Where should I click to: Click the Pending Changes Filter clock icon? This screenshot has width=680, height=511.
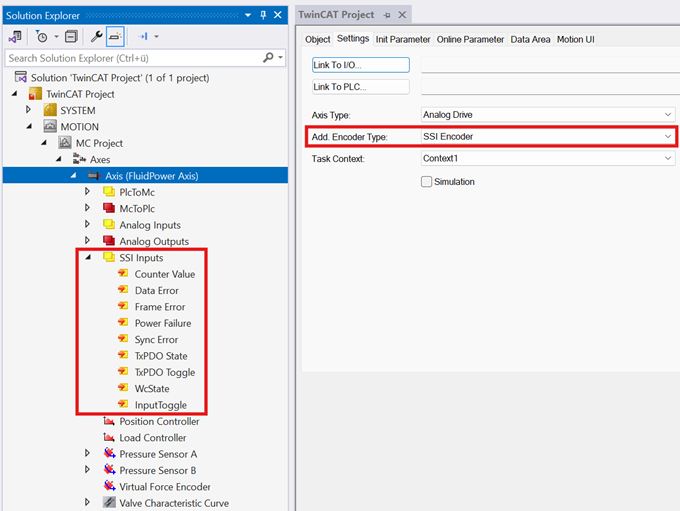click(42, 37)
